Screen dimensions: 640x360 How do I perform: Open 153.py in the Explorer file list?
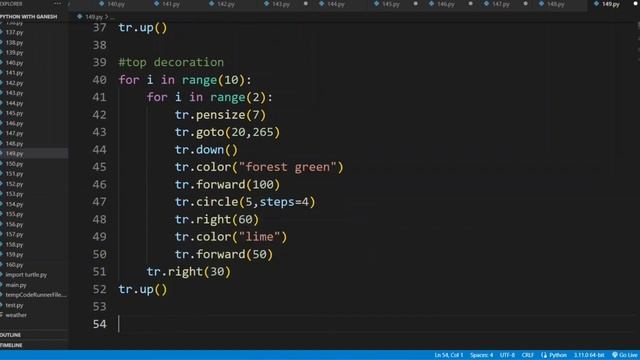(x=14, y=194)
